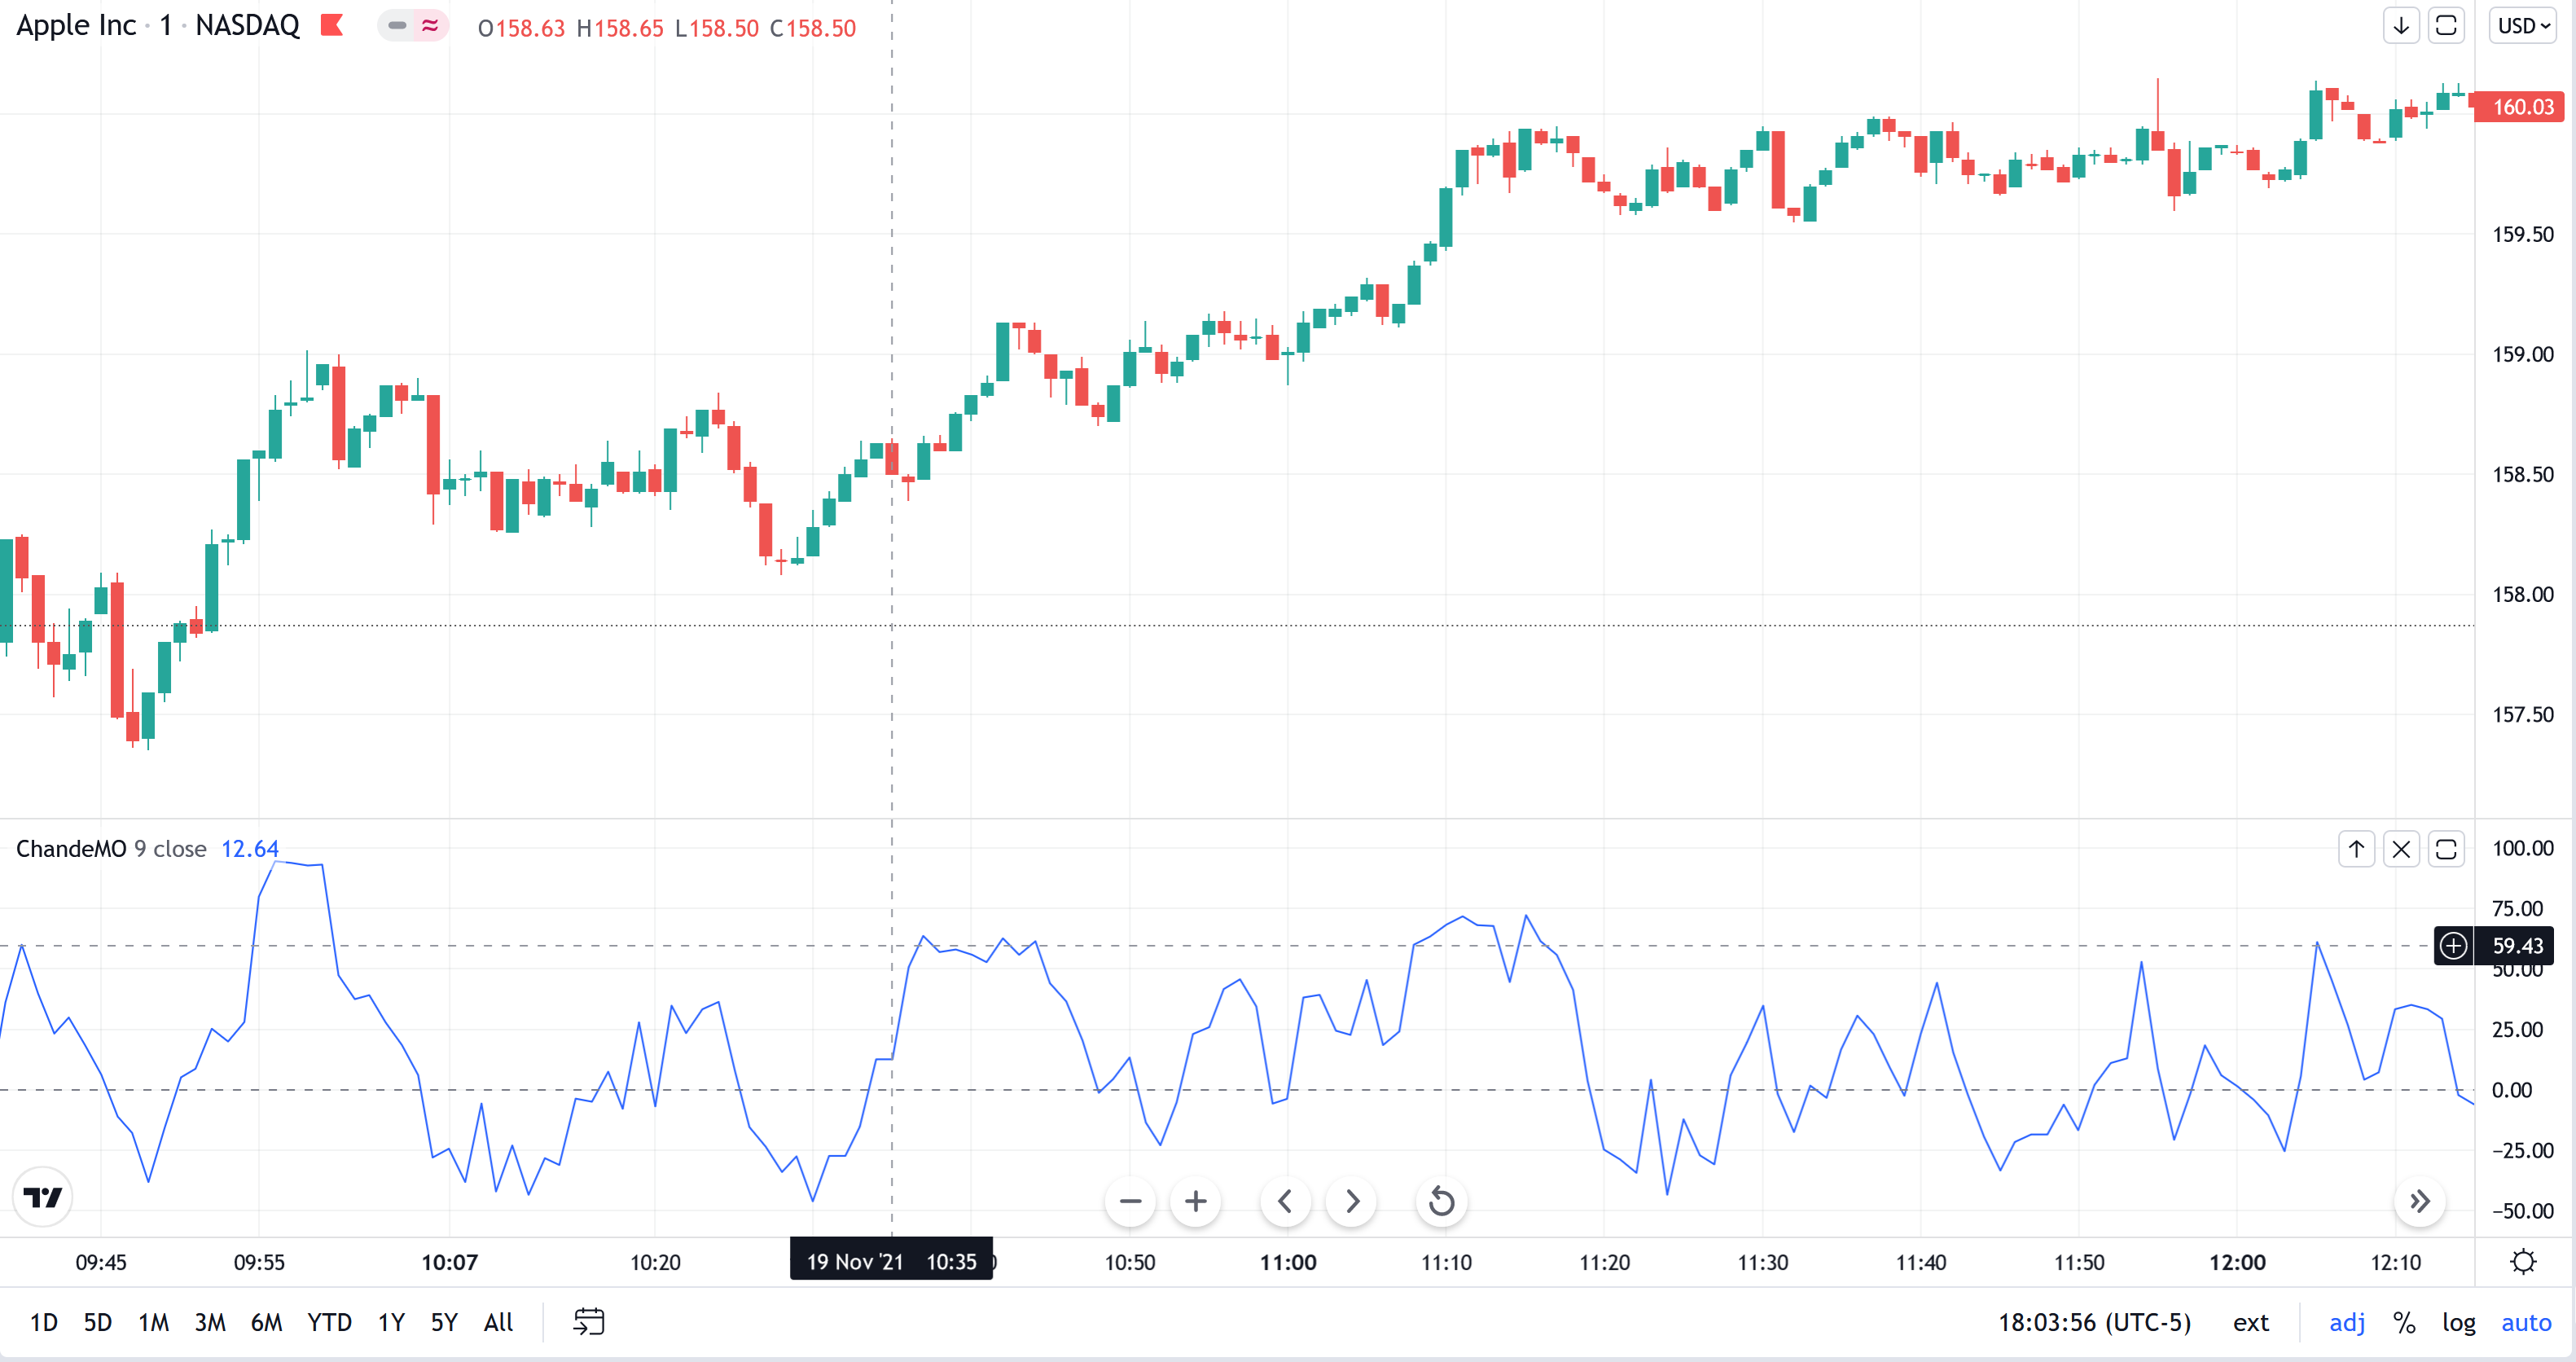Click the 0.00 indicator axis label
Screen dimensions: 2576x1362
[x=2510, y=1090]
